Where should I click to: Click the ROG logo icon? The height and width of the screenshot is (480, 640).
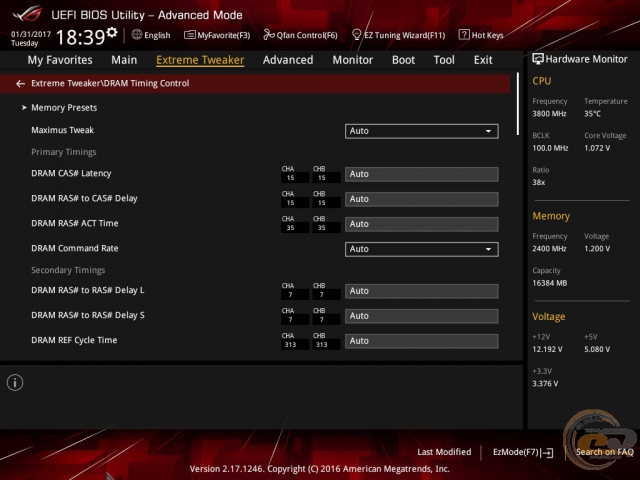(x=27, y=14)
